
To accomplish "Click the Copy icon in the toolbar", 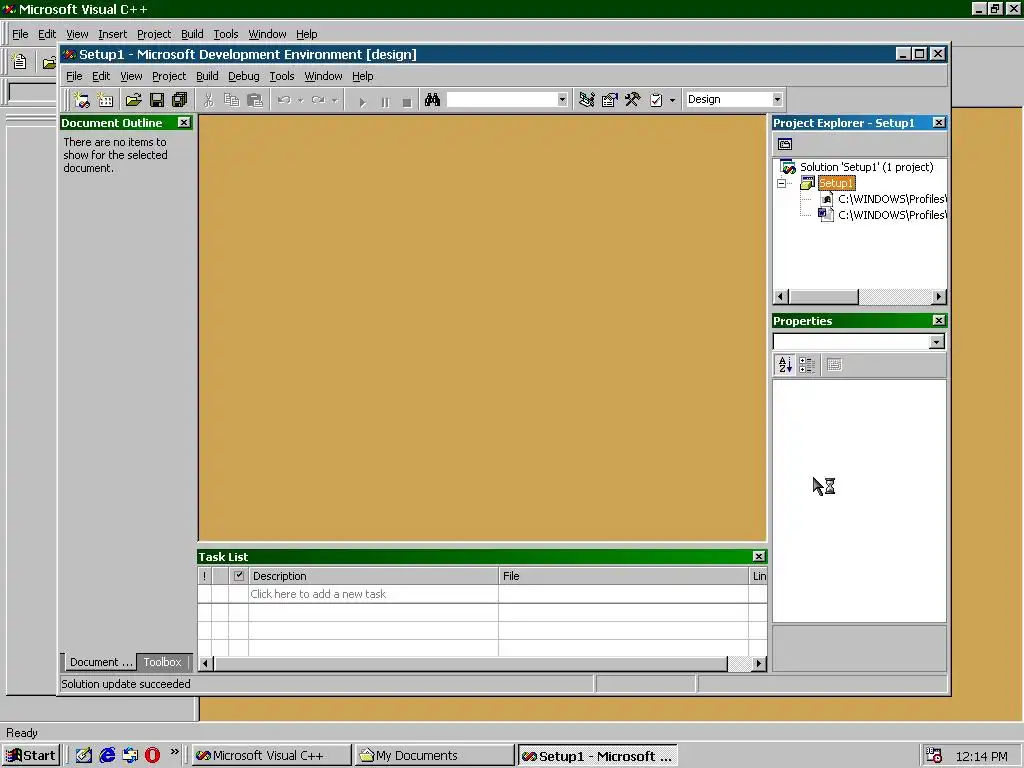I will coord(231,100).
